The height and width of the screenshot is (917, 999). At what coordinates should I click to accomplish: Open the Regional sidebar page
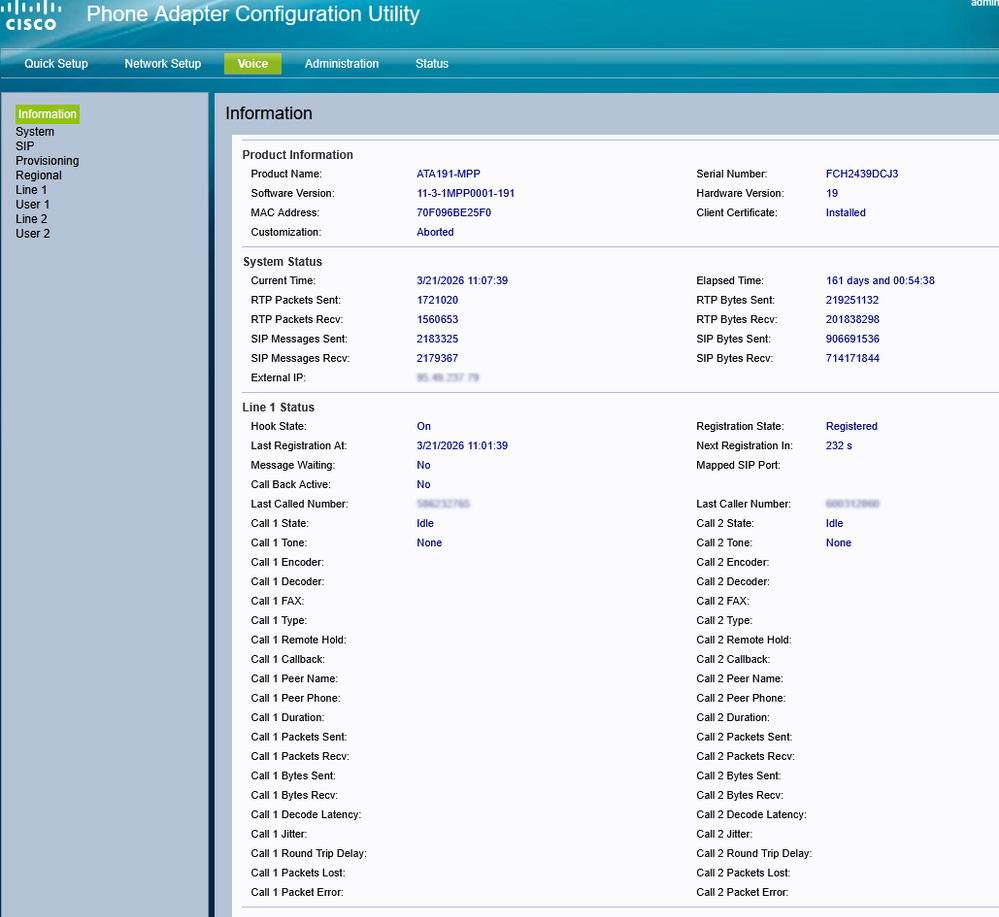tap(39, 175)
